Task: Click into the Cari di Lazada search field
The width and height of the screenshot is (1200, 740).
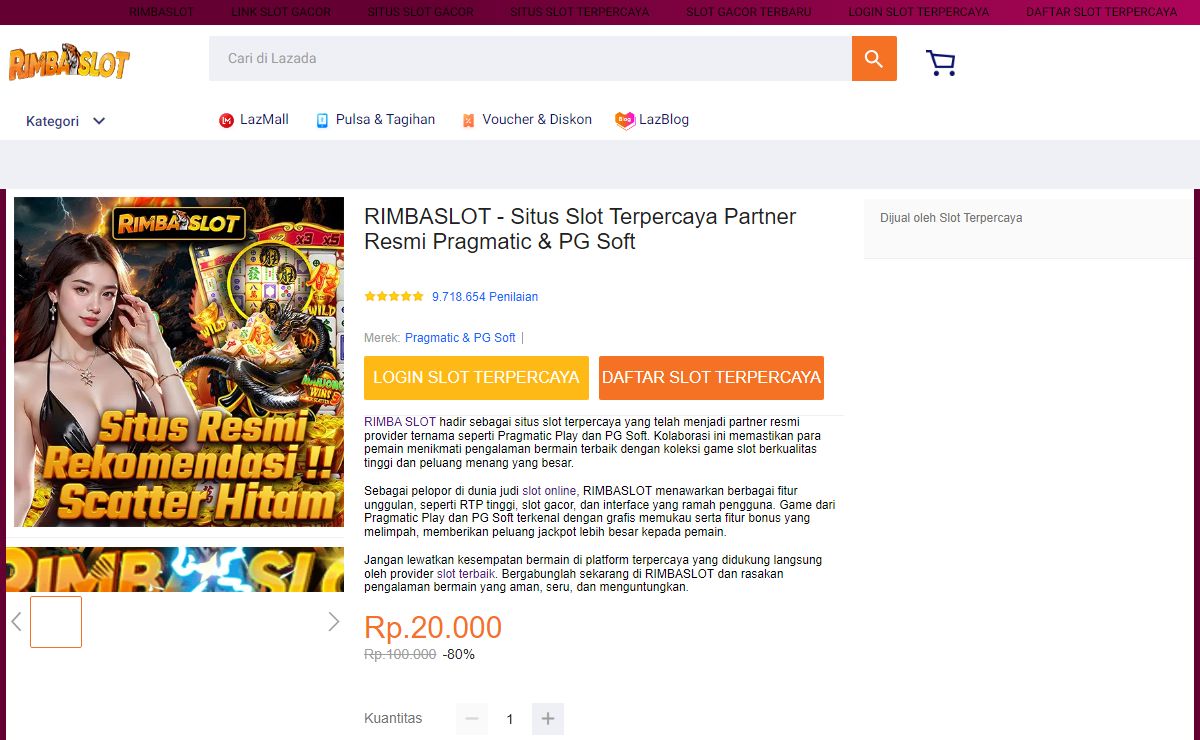Action: click(530, 59)
